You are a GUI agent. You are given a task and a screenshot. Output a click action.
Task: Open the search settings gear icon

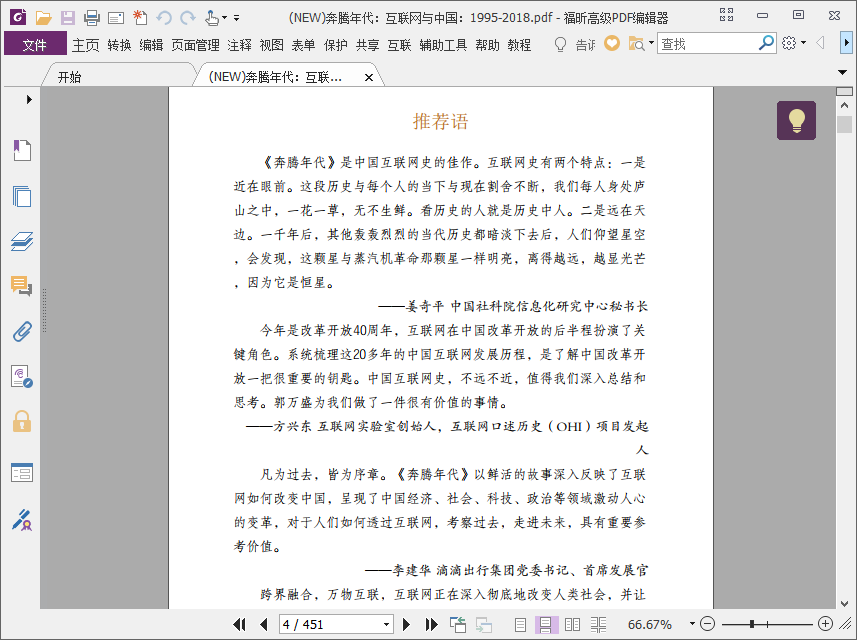pyautogui.click(x=789, y=43)
